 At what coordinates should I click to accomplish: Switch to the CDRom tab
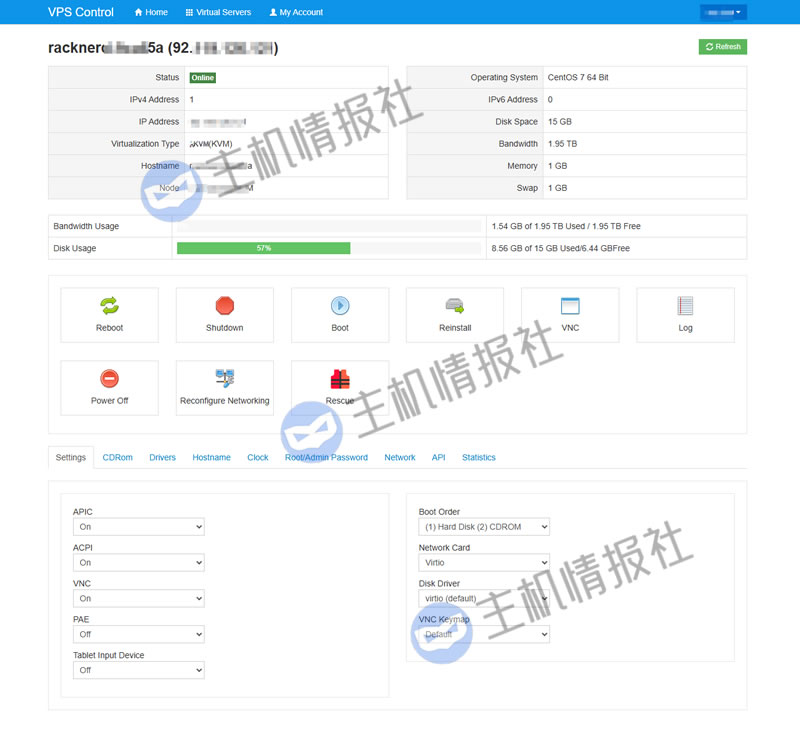click(x=117, y=457)
